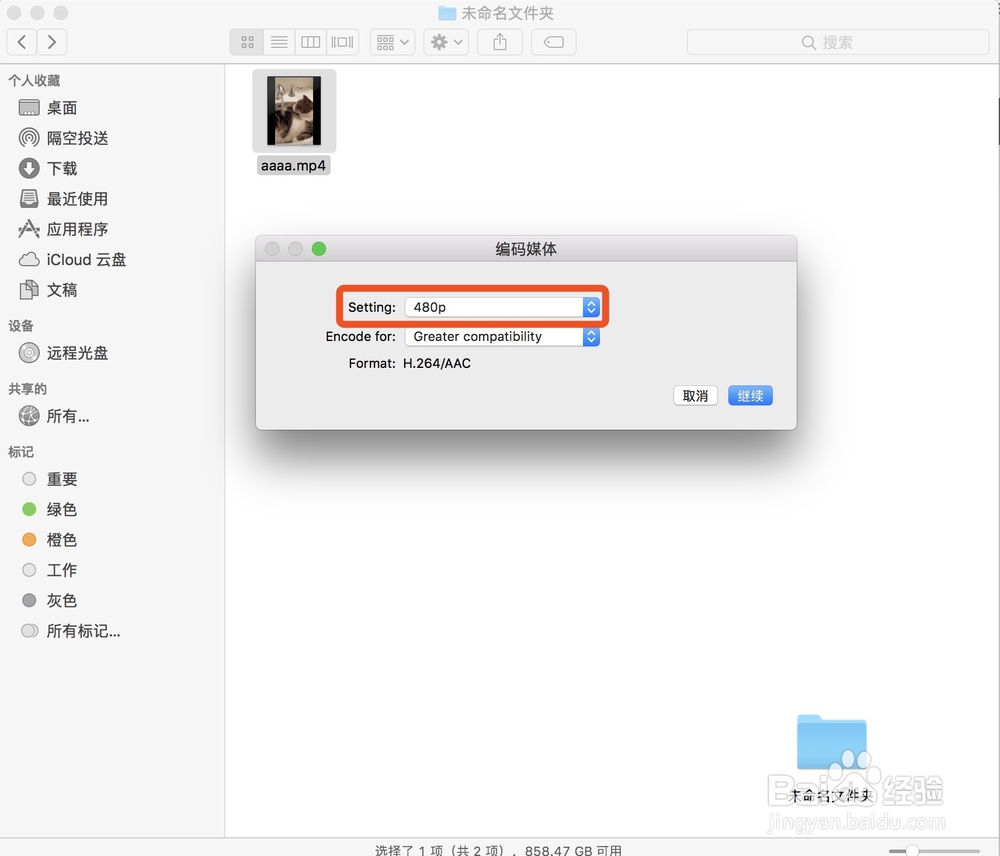Switch to gallery view in toolbar
Screen dimensions: 1000x856
[x=341, y=42]
